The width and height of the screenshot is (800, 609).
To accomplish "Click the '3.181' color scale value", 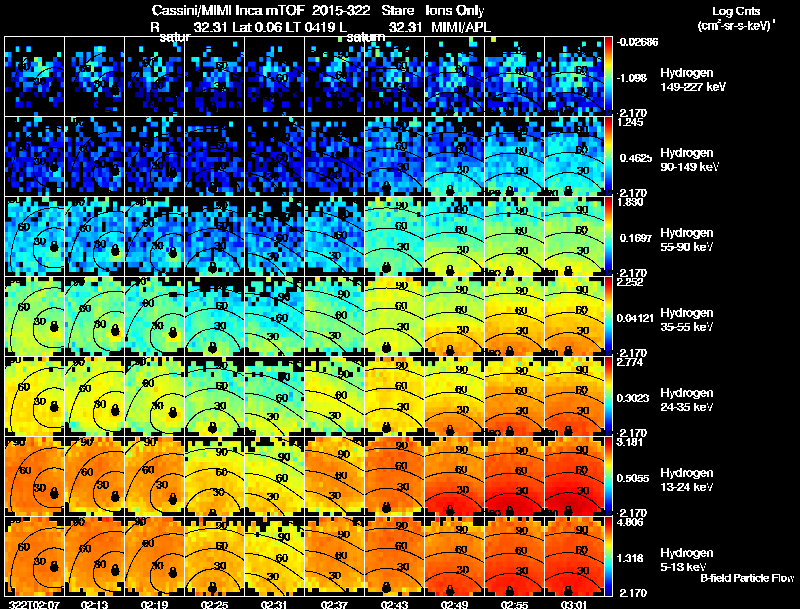I will pyautogui.click(x=630, y=442).
